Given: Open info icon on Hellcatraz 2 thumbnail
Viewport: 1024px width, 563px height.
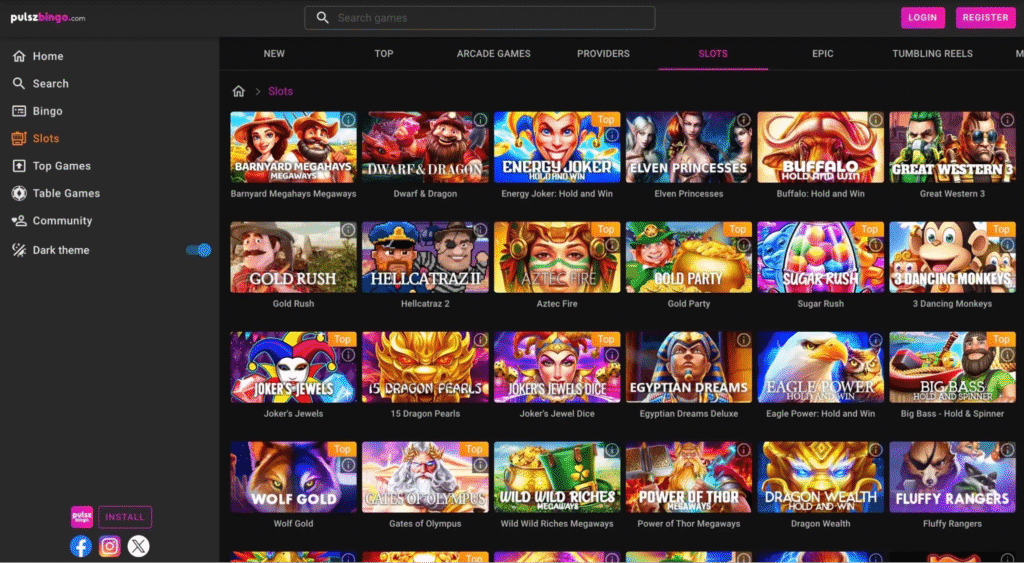Looking at the screenshot, I should (480, 230).
